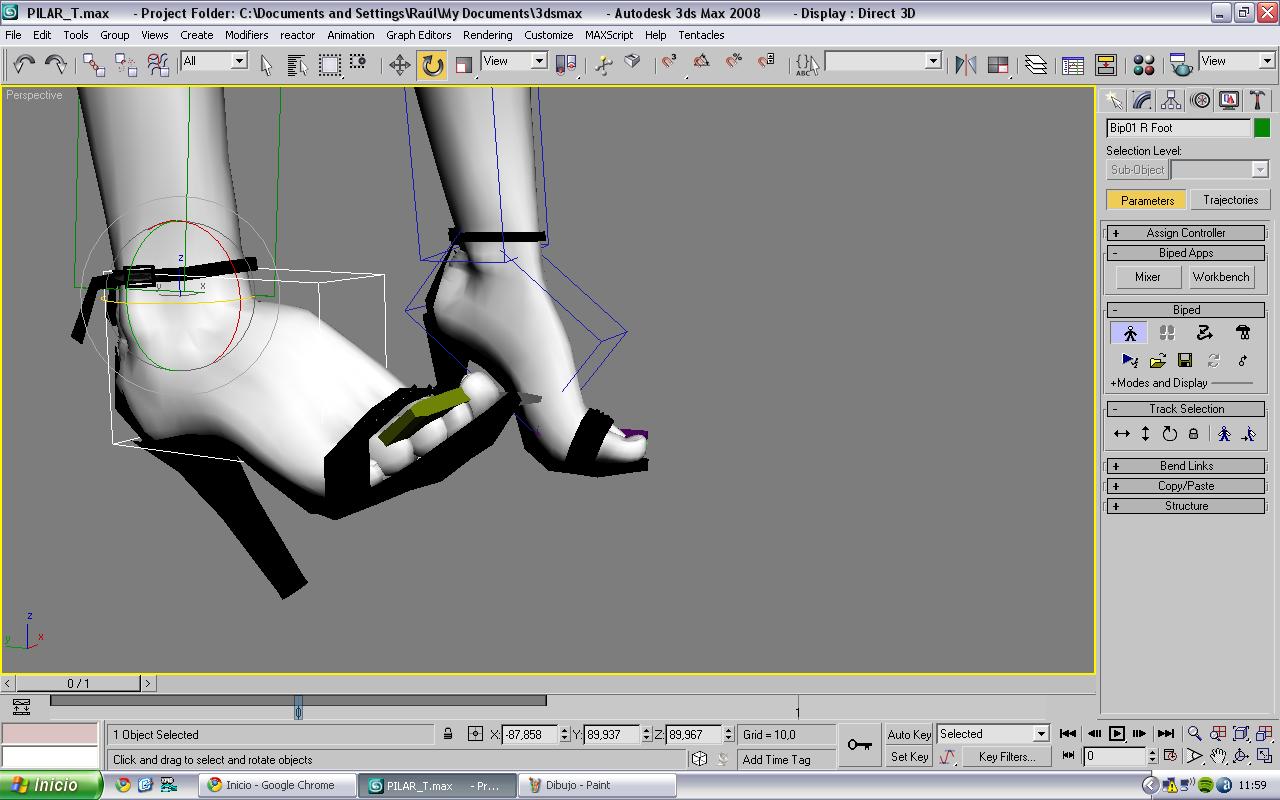Toggle the Selection Lock padlock
This screenshot has width=1280, height=800.
pyautogui.click(x=448, y=734)
